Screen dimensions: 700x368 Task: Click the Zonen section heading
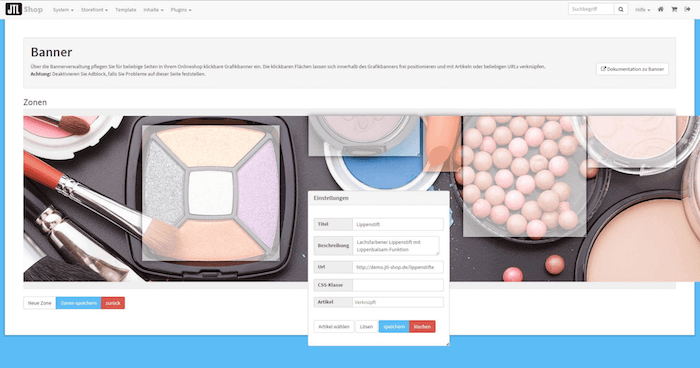(35, 102)
